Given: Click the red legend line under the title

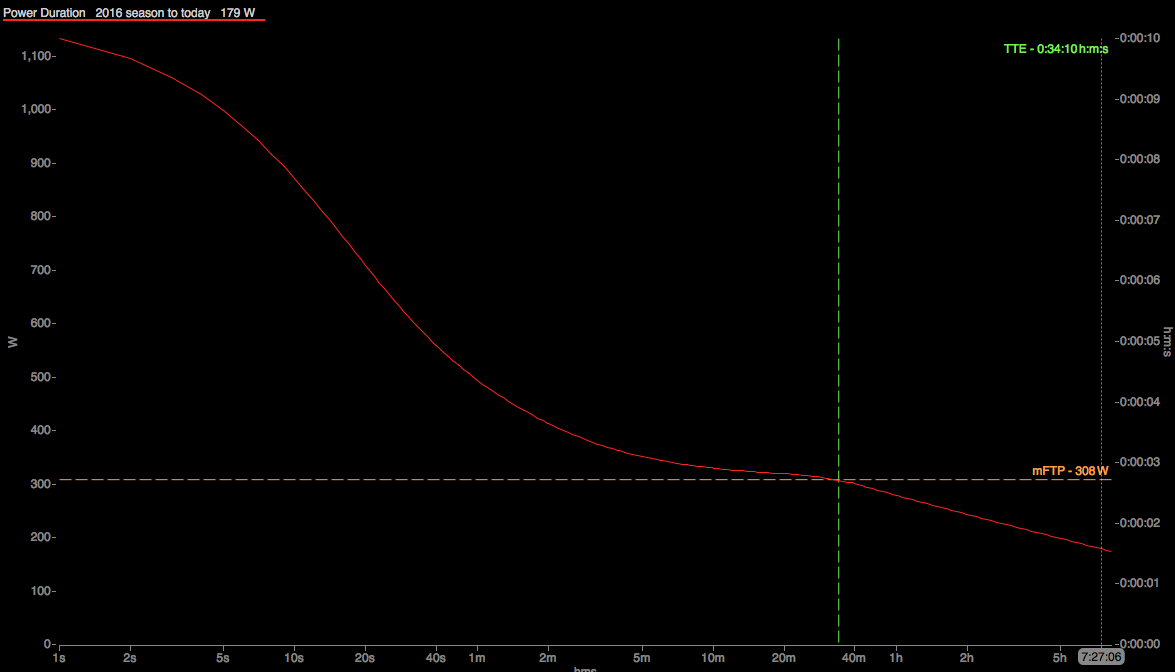Looking at the screenshot, I should click(133, 20).
